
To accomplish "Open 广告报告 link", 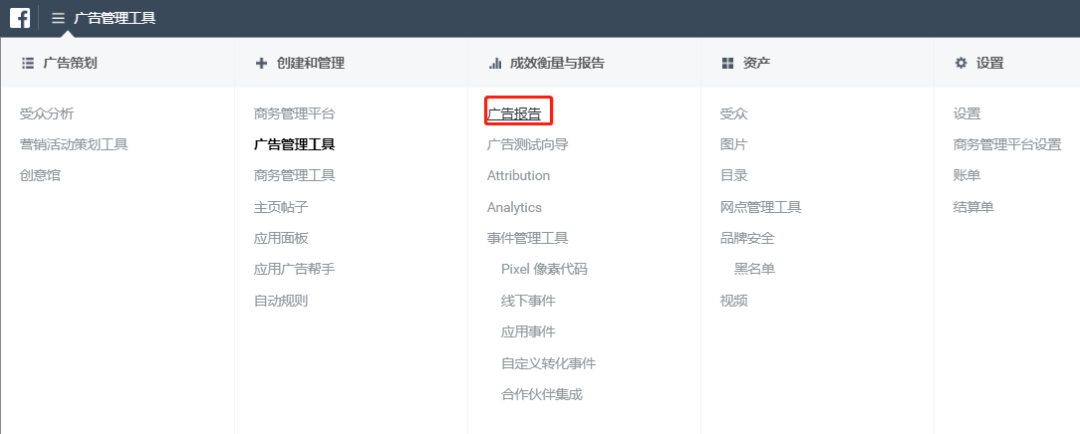I will (x=514, y=114).
